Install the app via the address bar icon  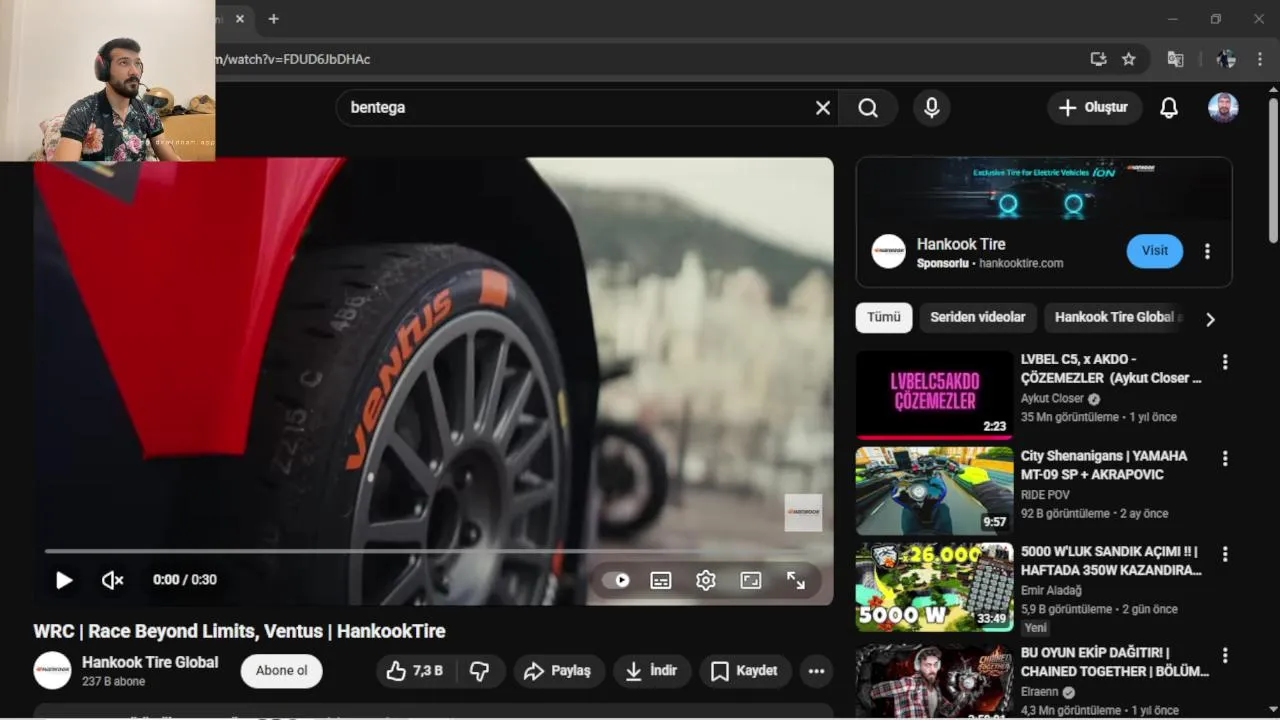point(1098,59)
